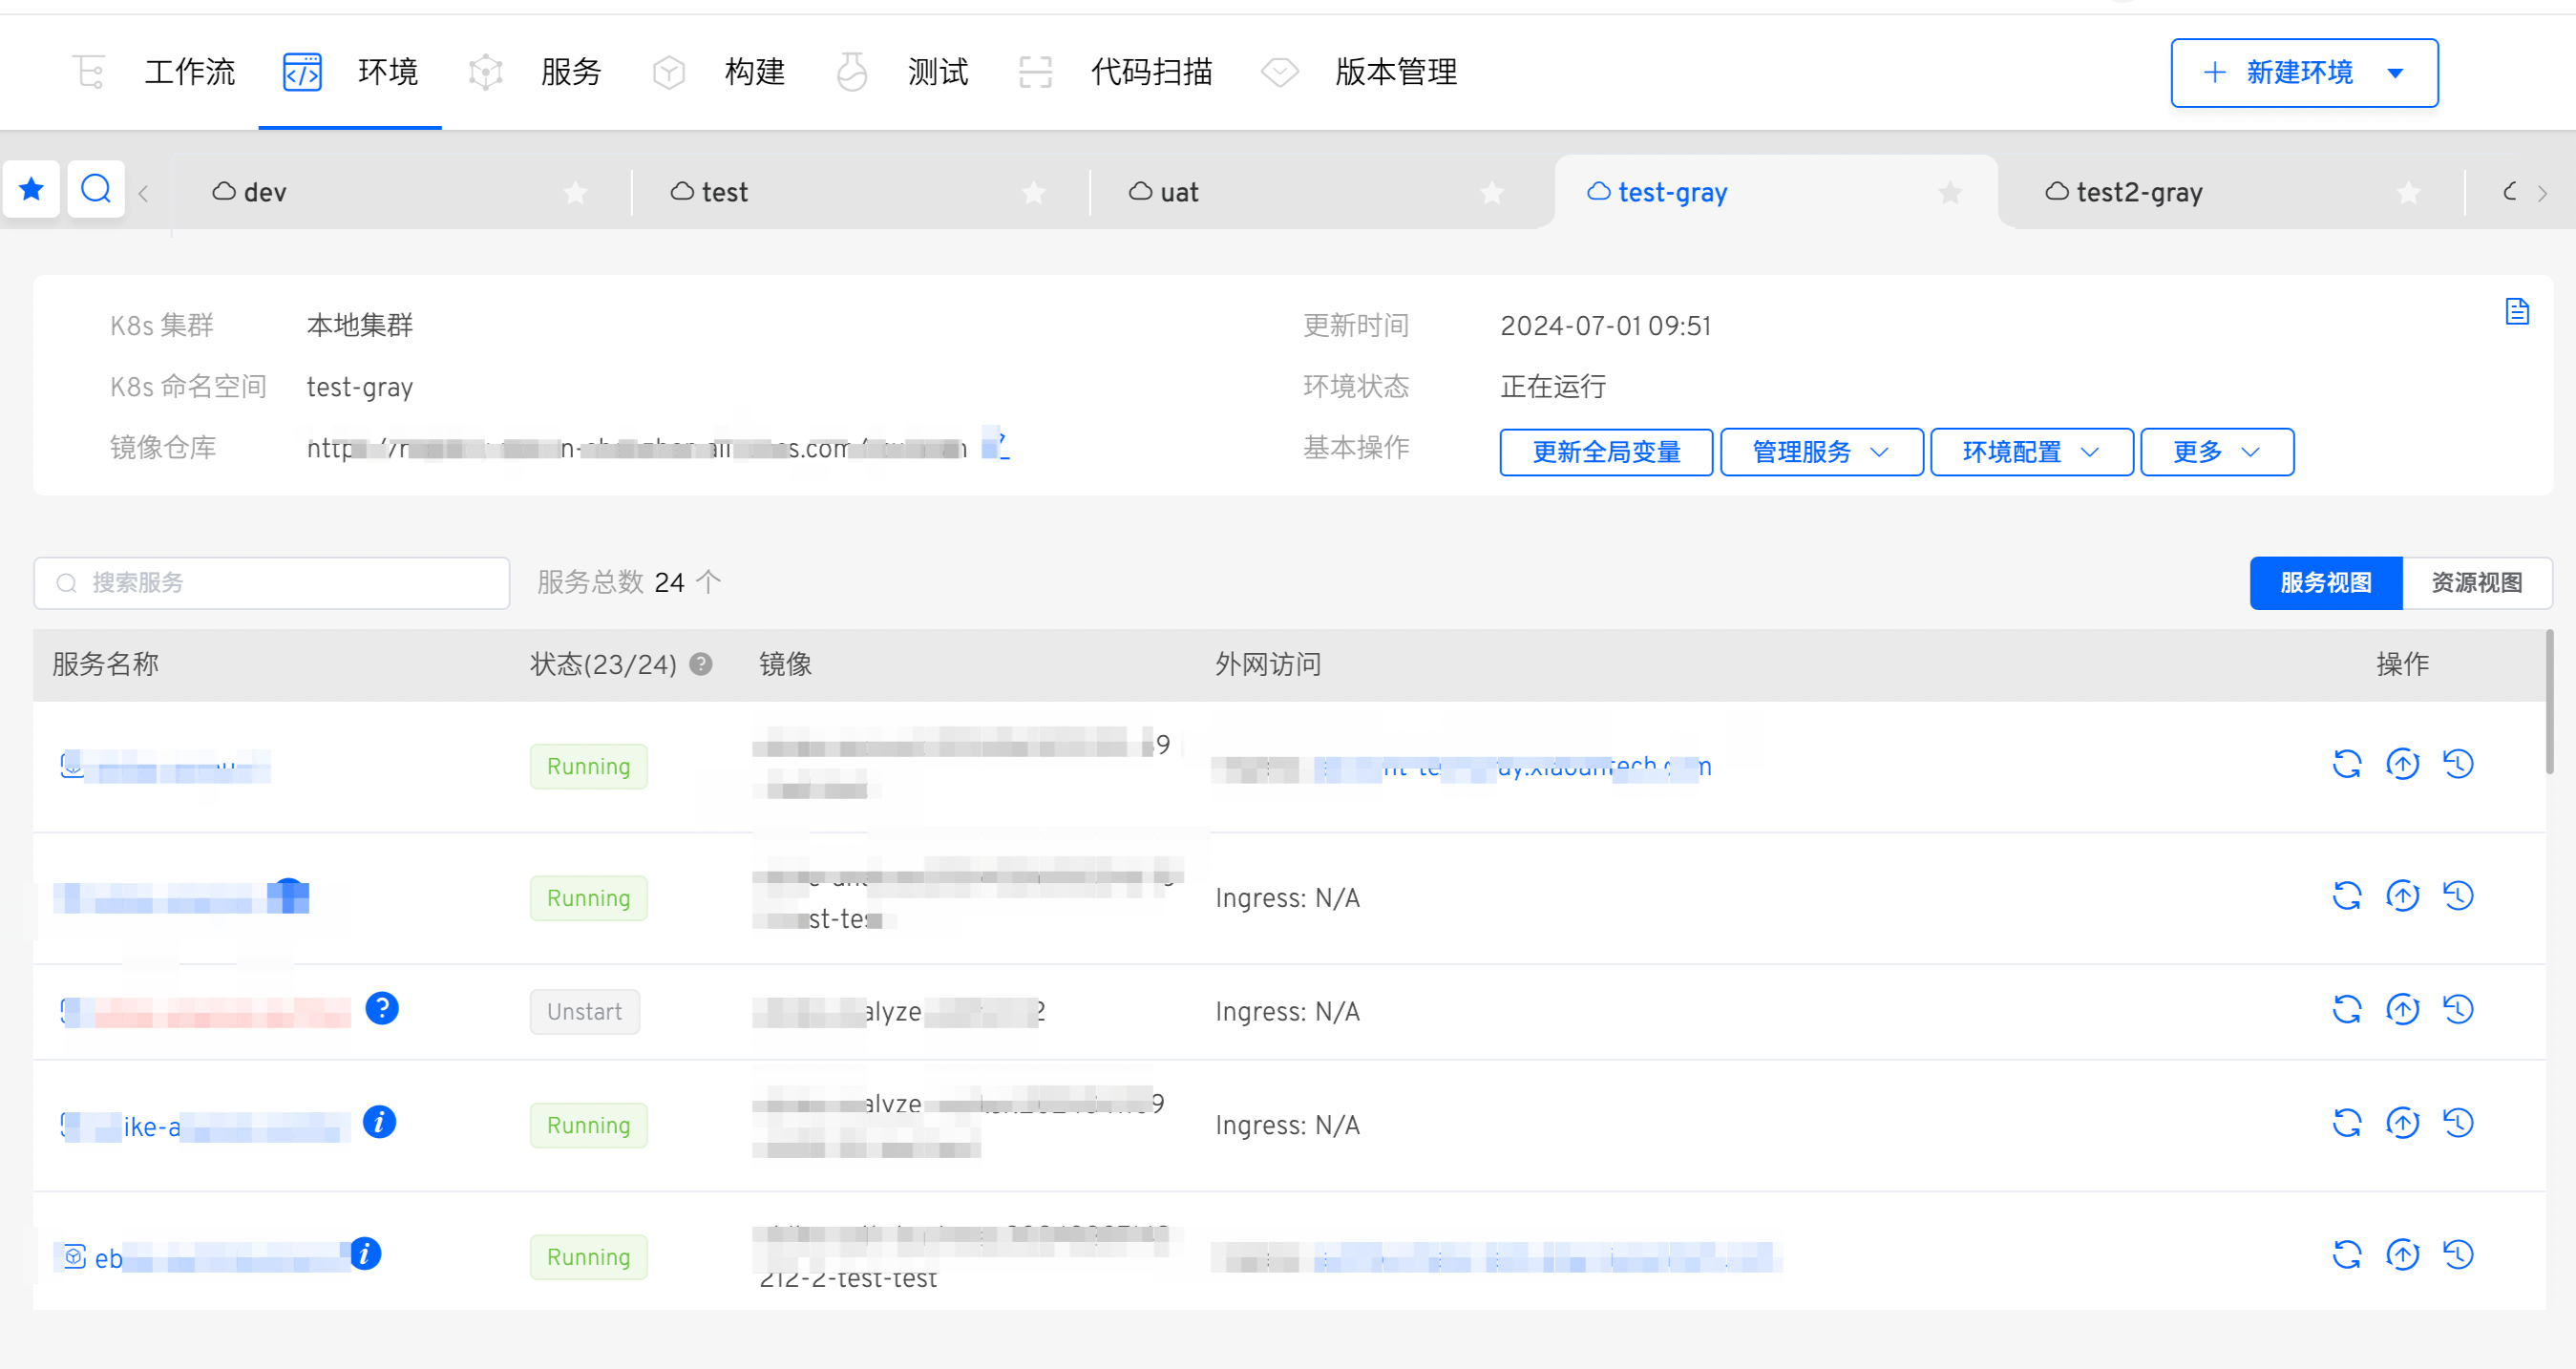
Task: Focus the 搜索服务 search field
Action: click(272, 583)
